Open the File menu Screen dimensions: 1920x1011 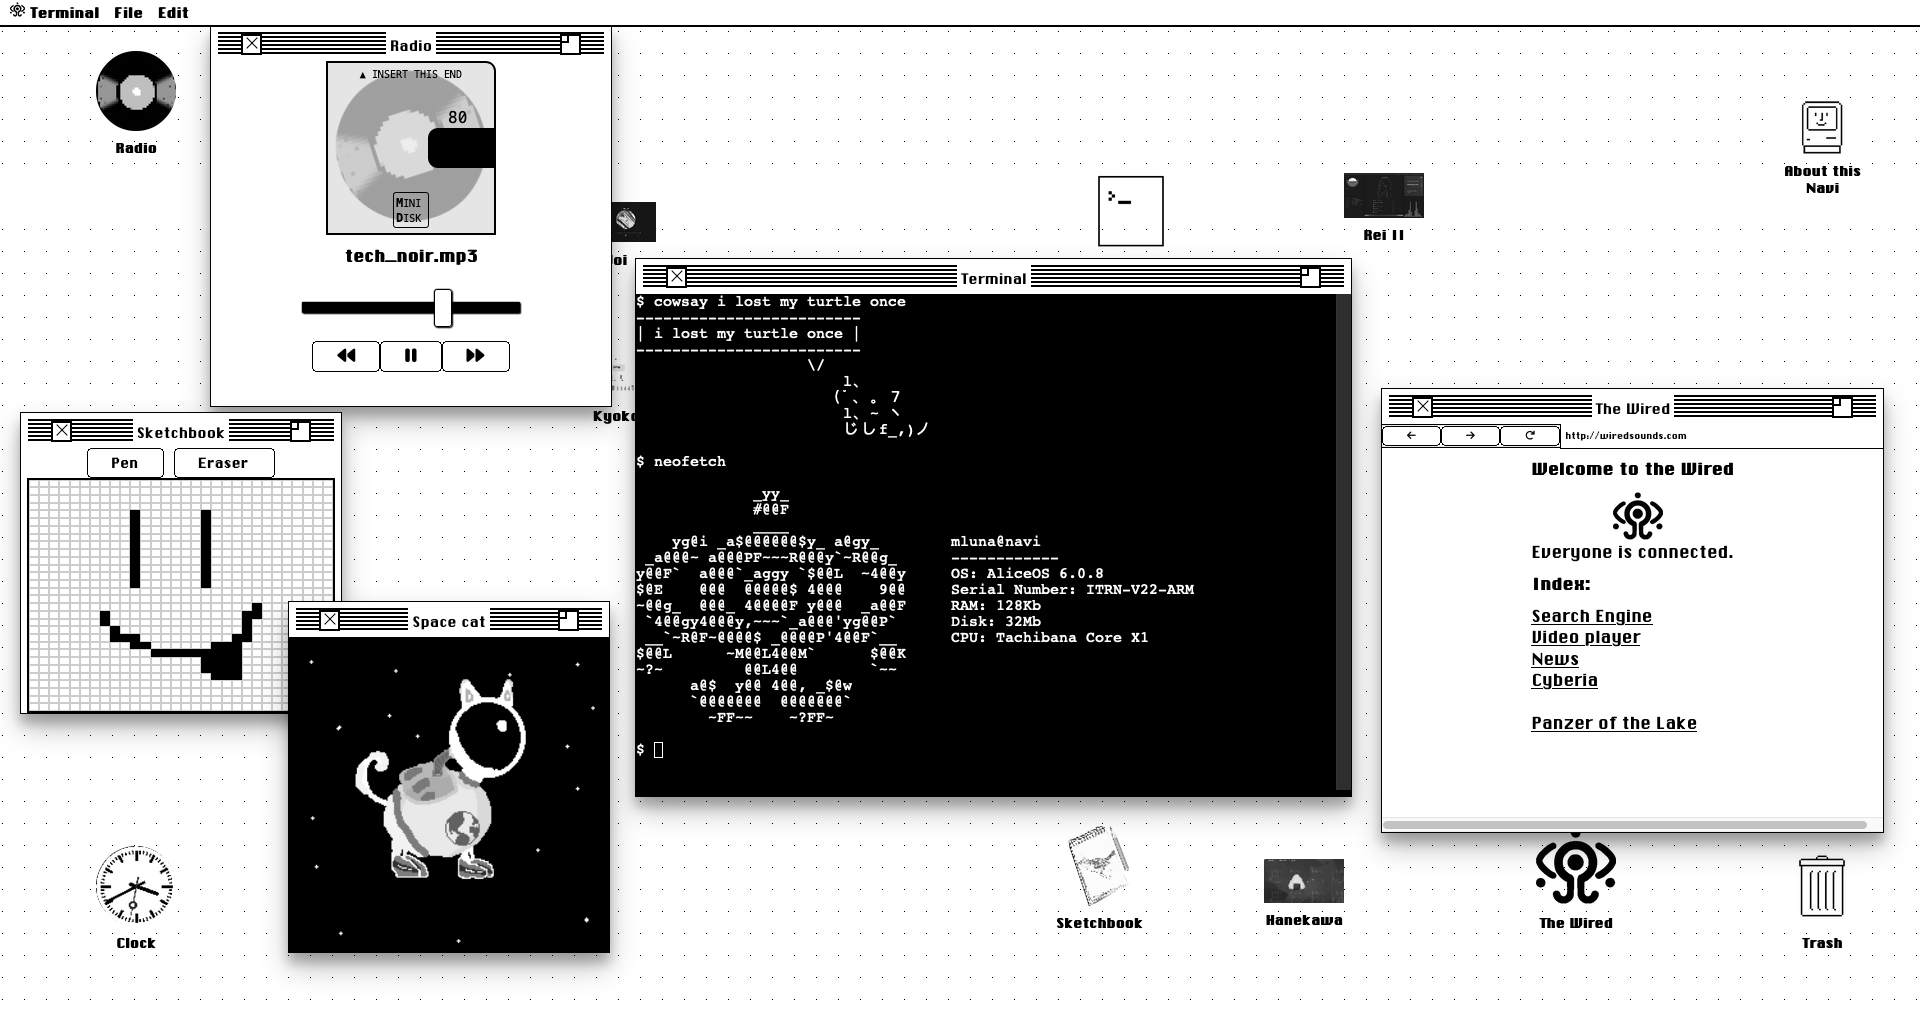(128, 13)
